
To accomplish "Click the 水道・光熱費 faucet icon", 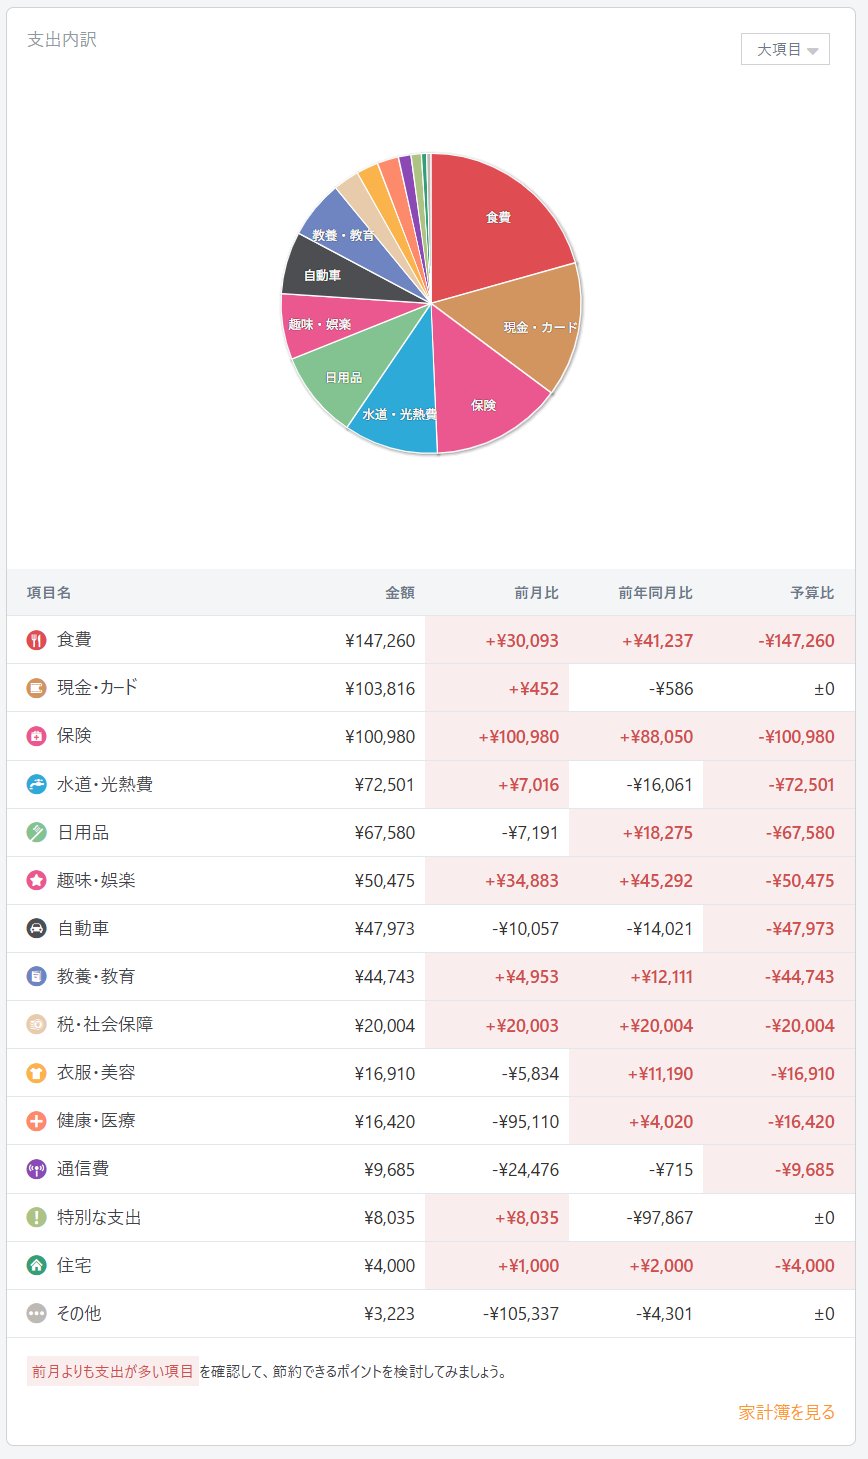I will (37, 784).
